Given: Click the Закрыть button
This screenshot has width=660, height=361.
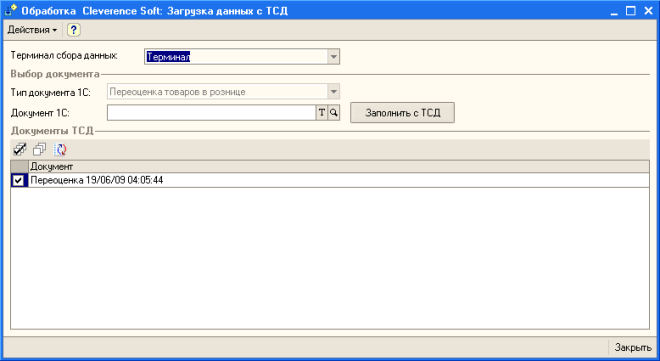Looking at the screenshot, I should 633,348.
